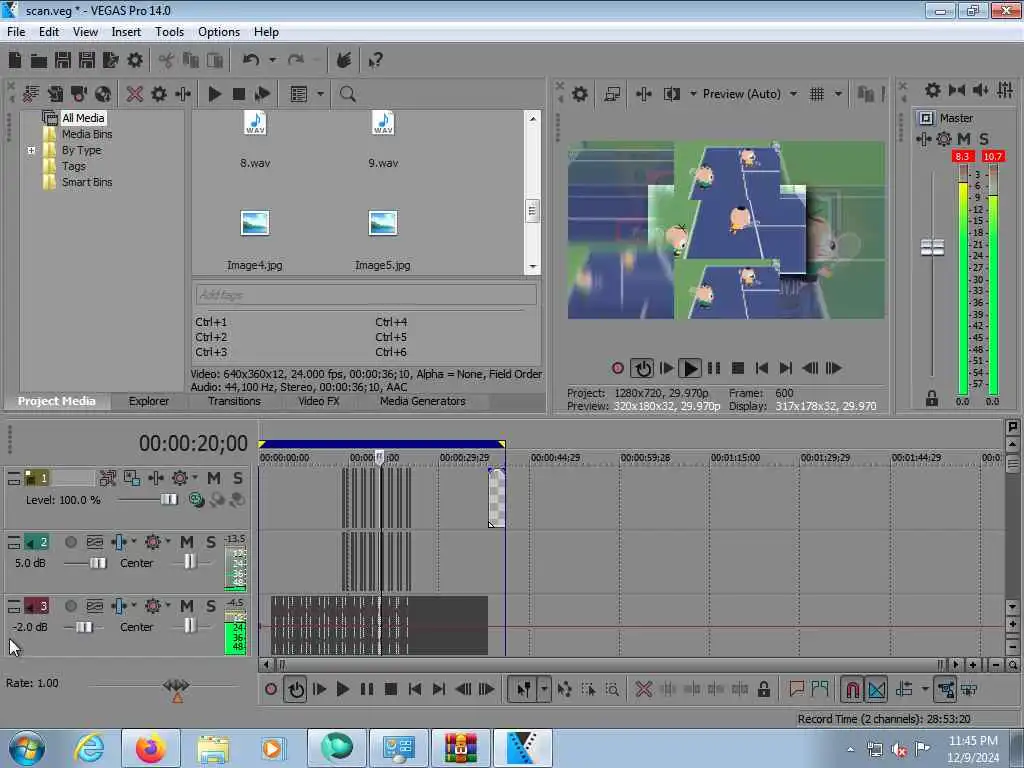Mute video track 1
The image size is (1024, 768).
click(x=214, y=478)
